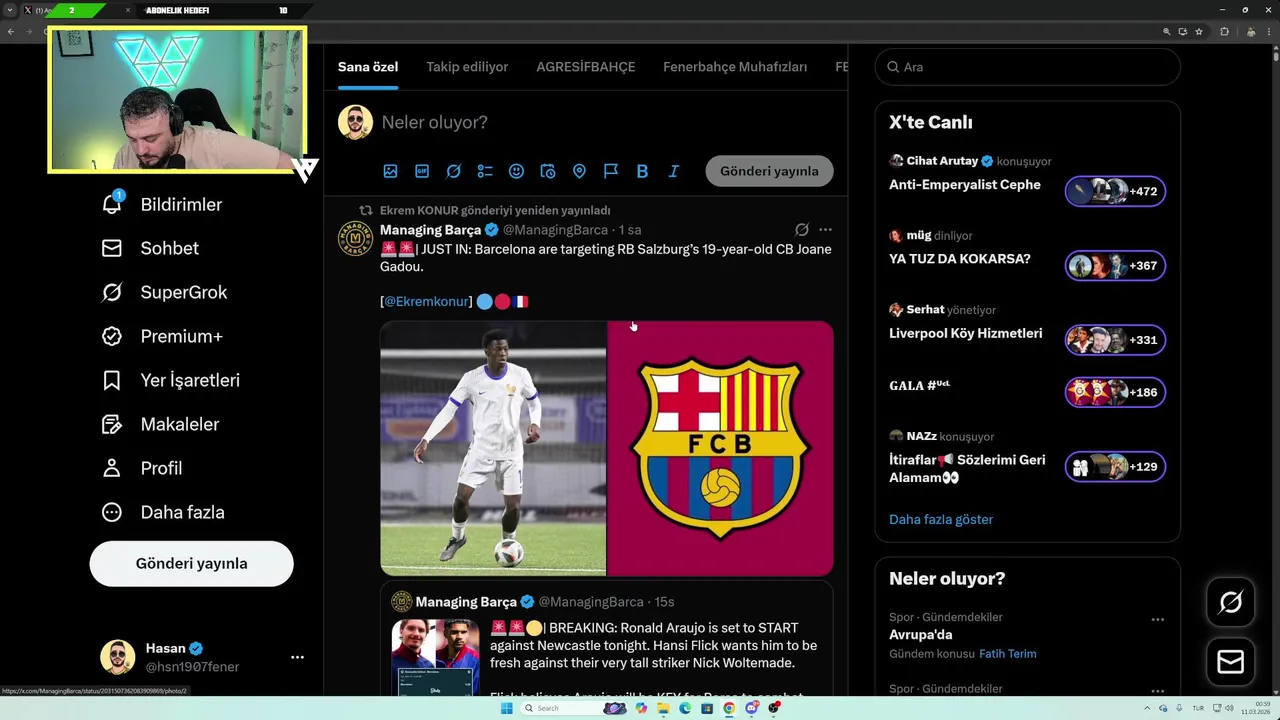Open the browser tab list dropdown

pyautogui.click(x=8, y=10)
